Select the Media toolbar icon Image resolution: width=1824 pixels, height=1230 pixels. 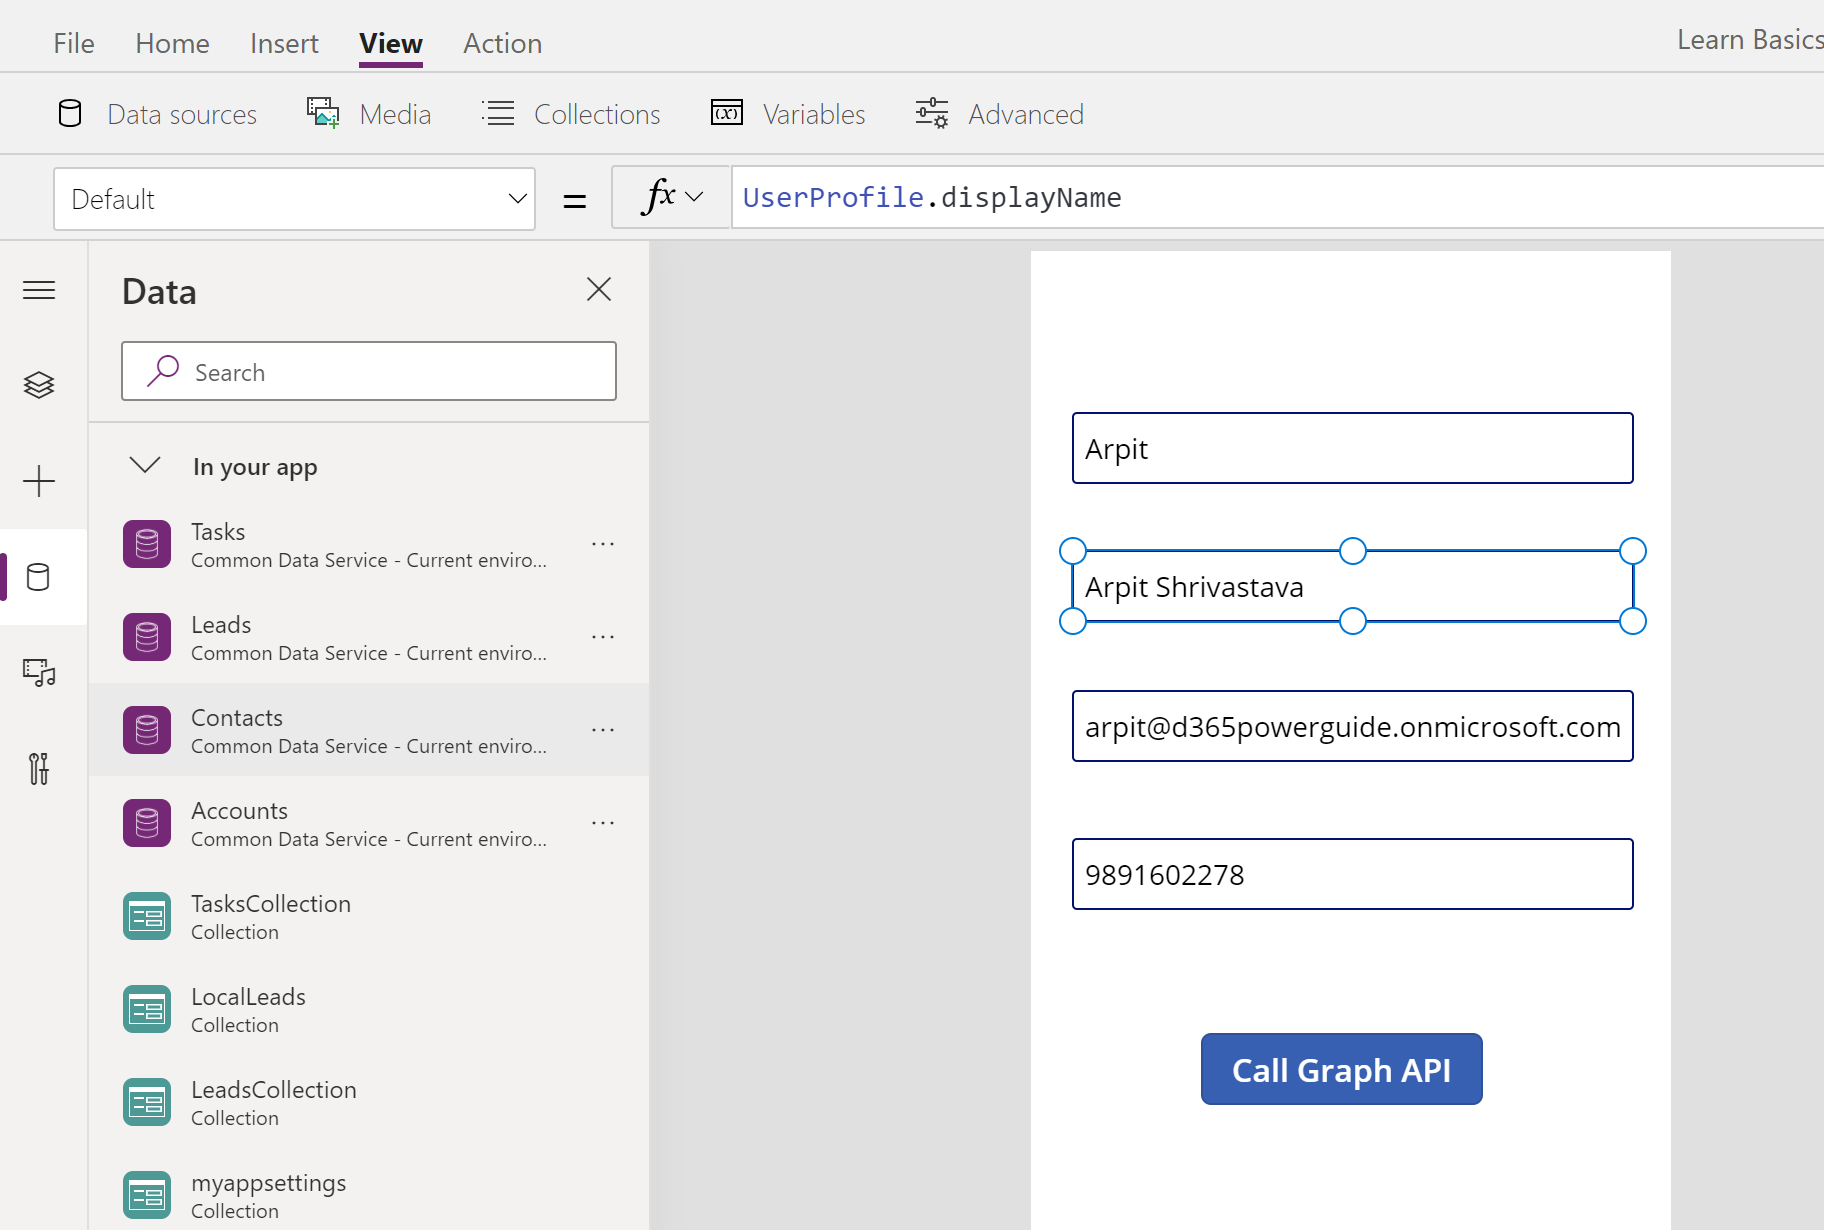click(x=322, y=113)
